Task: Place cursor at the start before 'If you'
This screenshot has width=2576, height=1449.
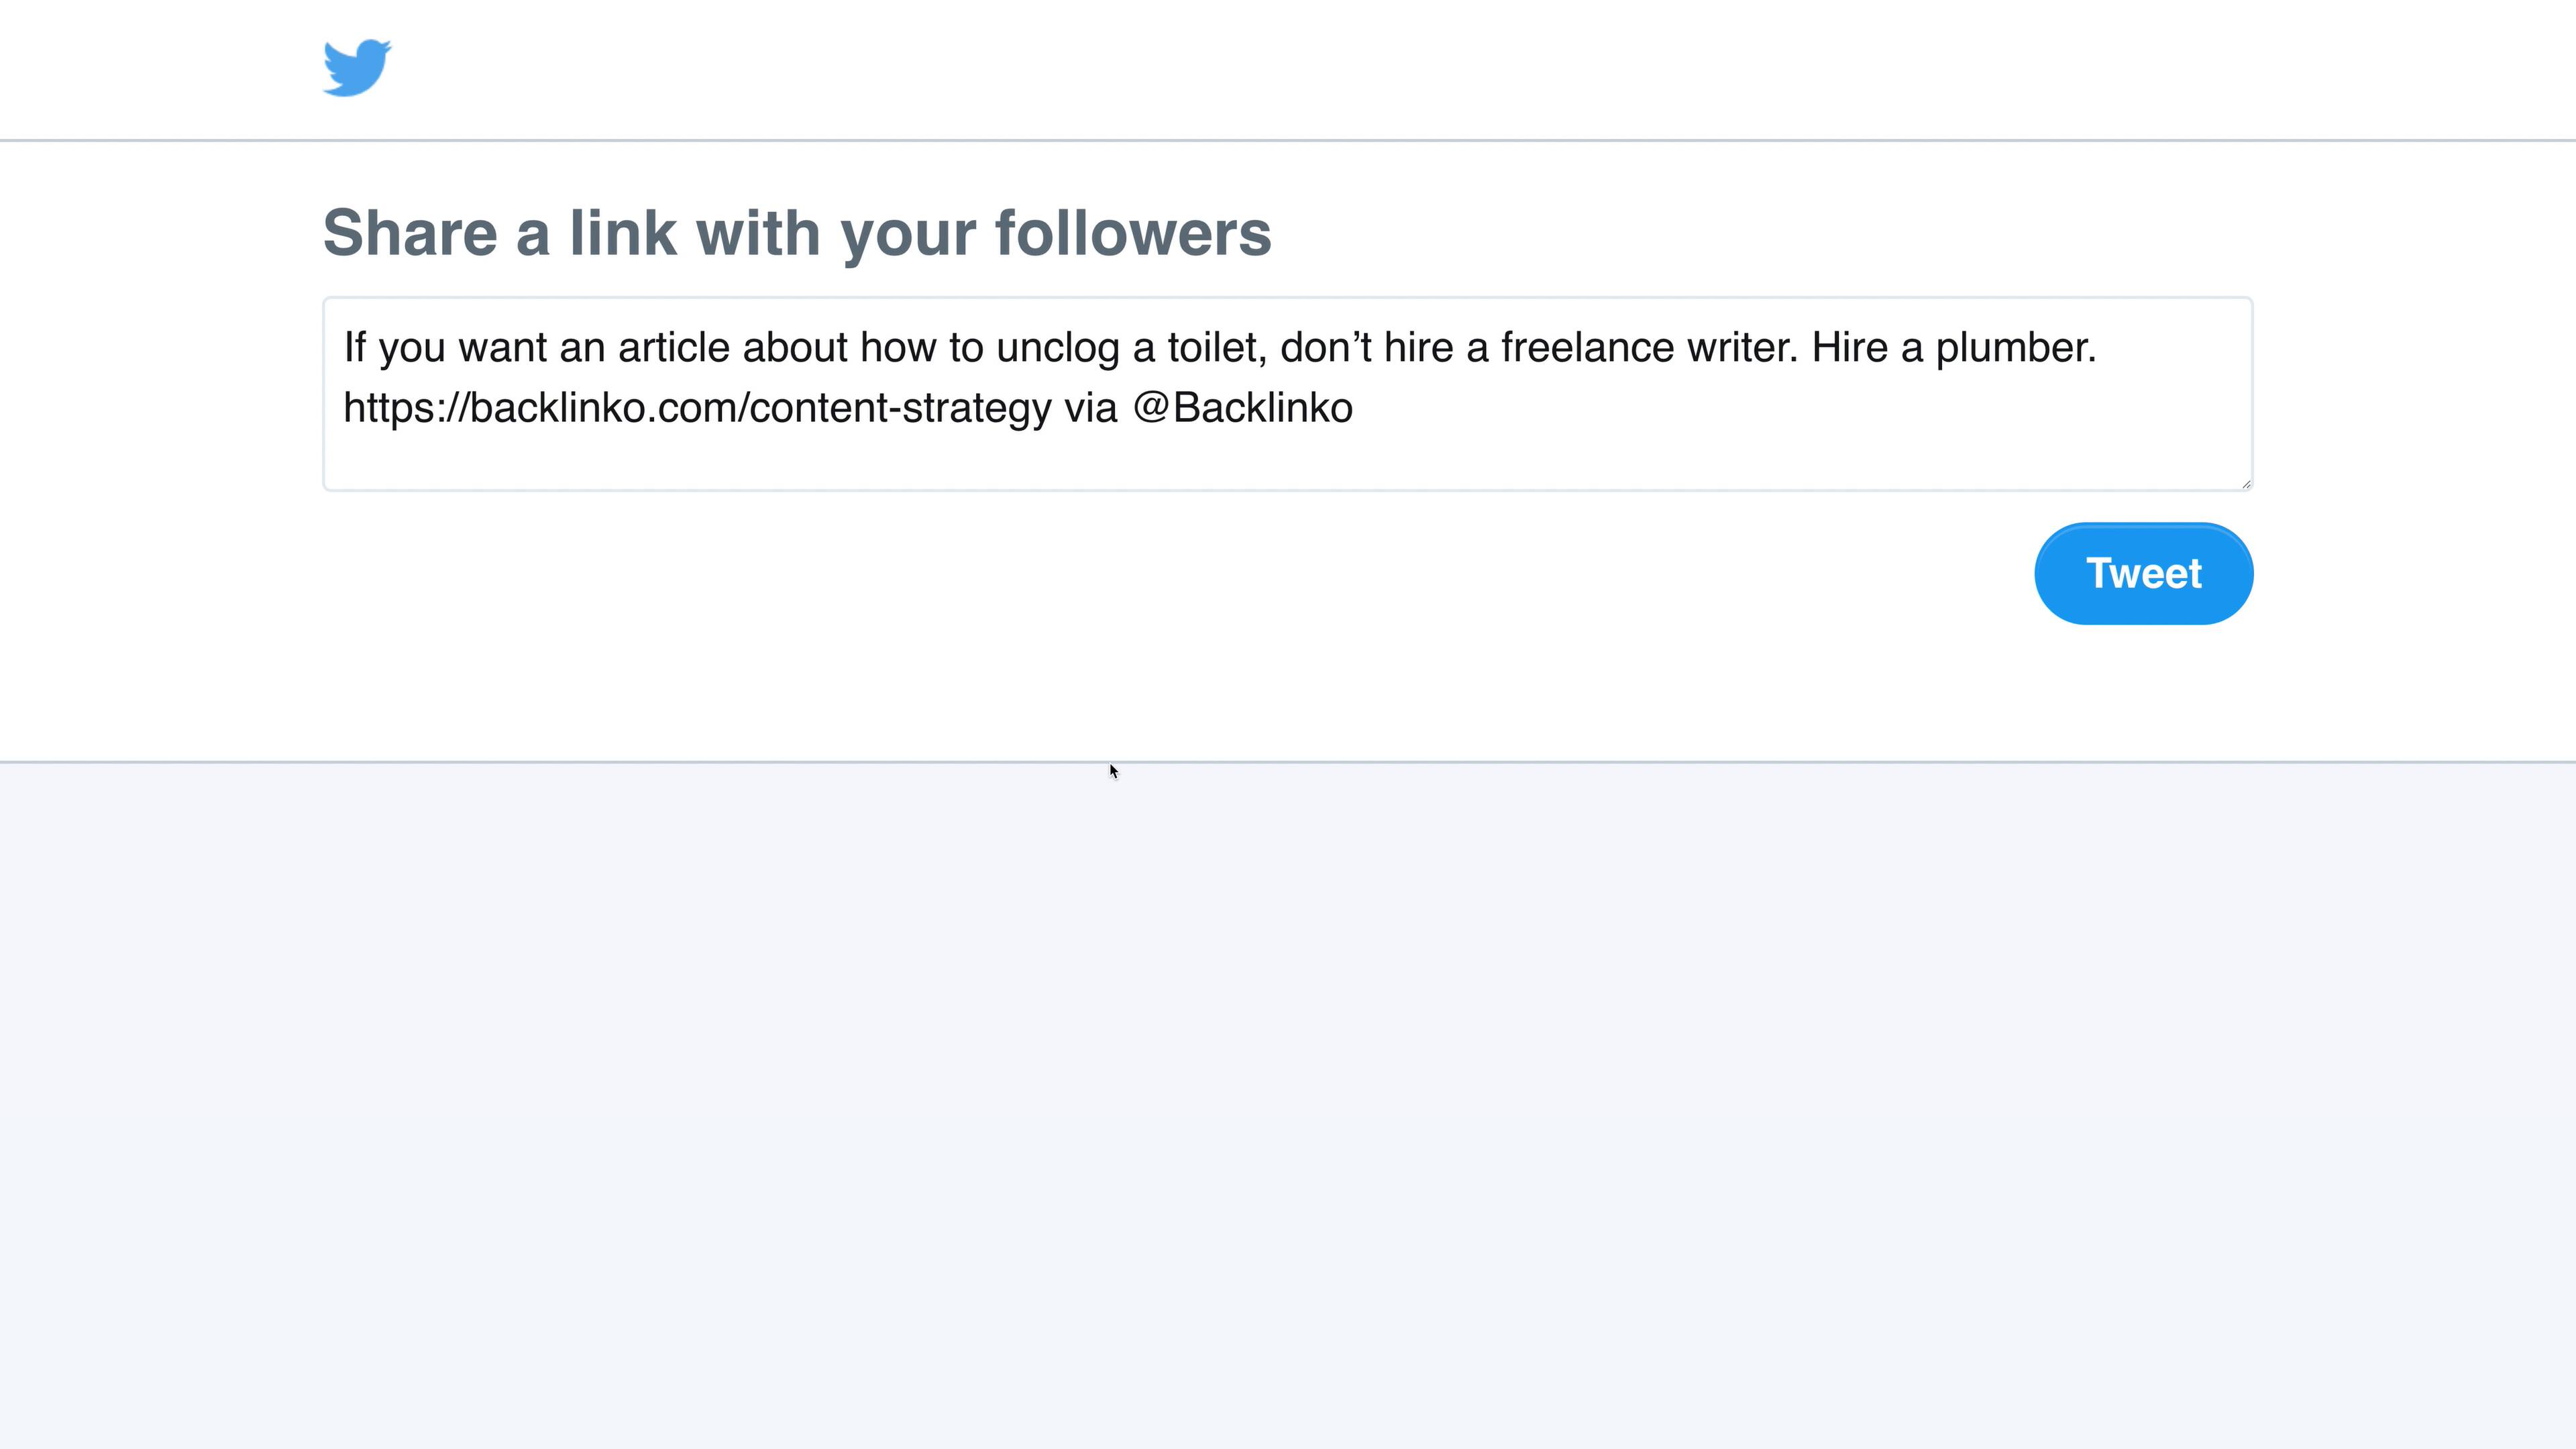Action: pyautogui.click(x=344, y=348)
